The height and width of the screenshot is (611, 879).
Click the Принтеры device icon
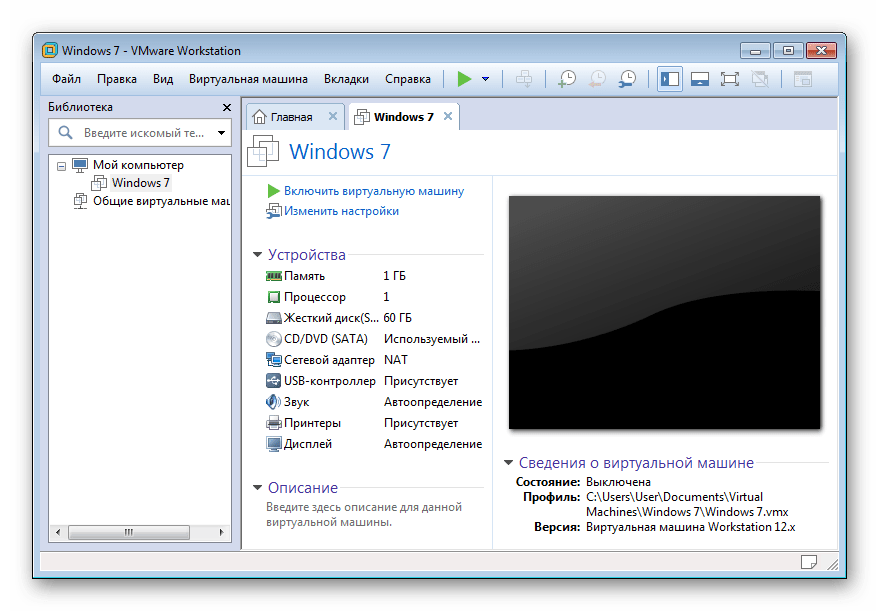pyautogui.click(x=274, y=423)
